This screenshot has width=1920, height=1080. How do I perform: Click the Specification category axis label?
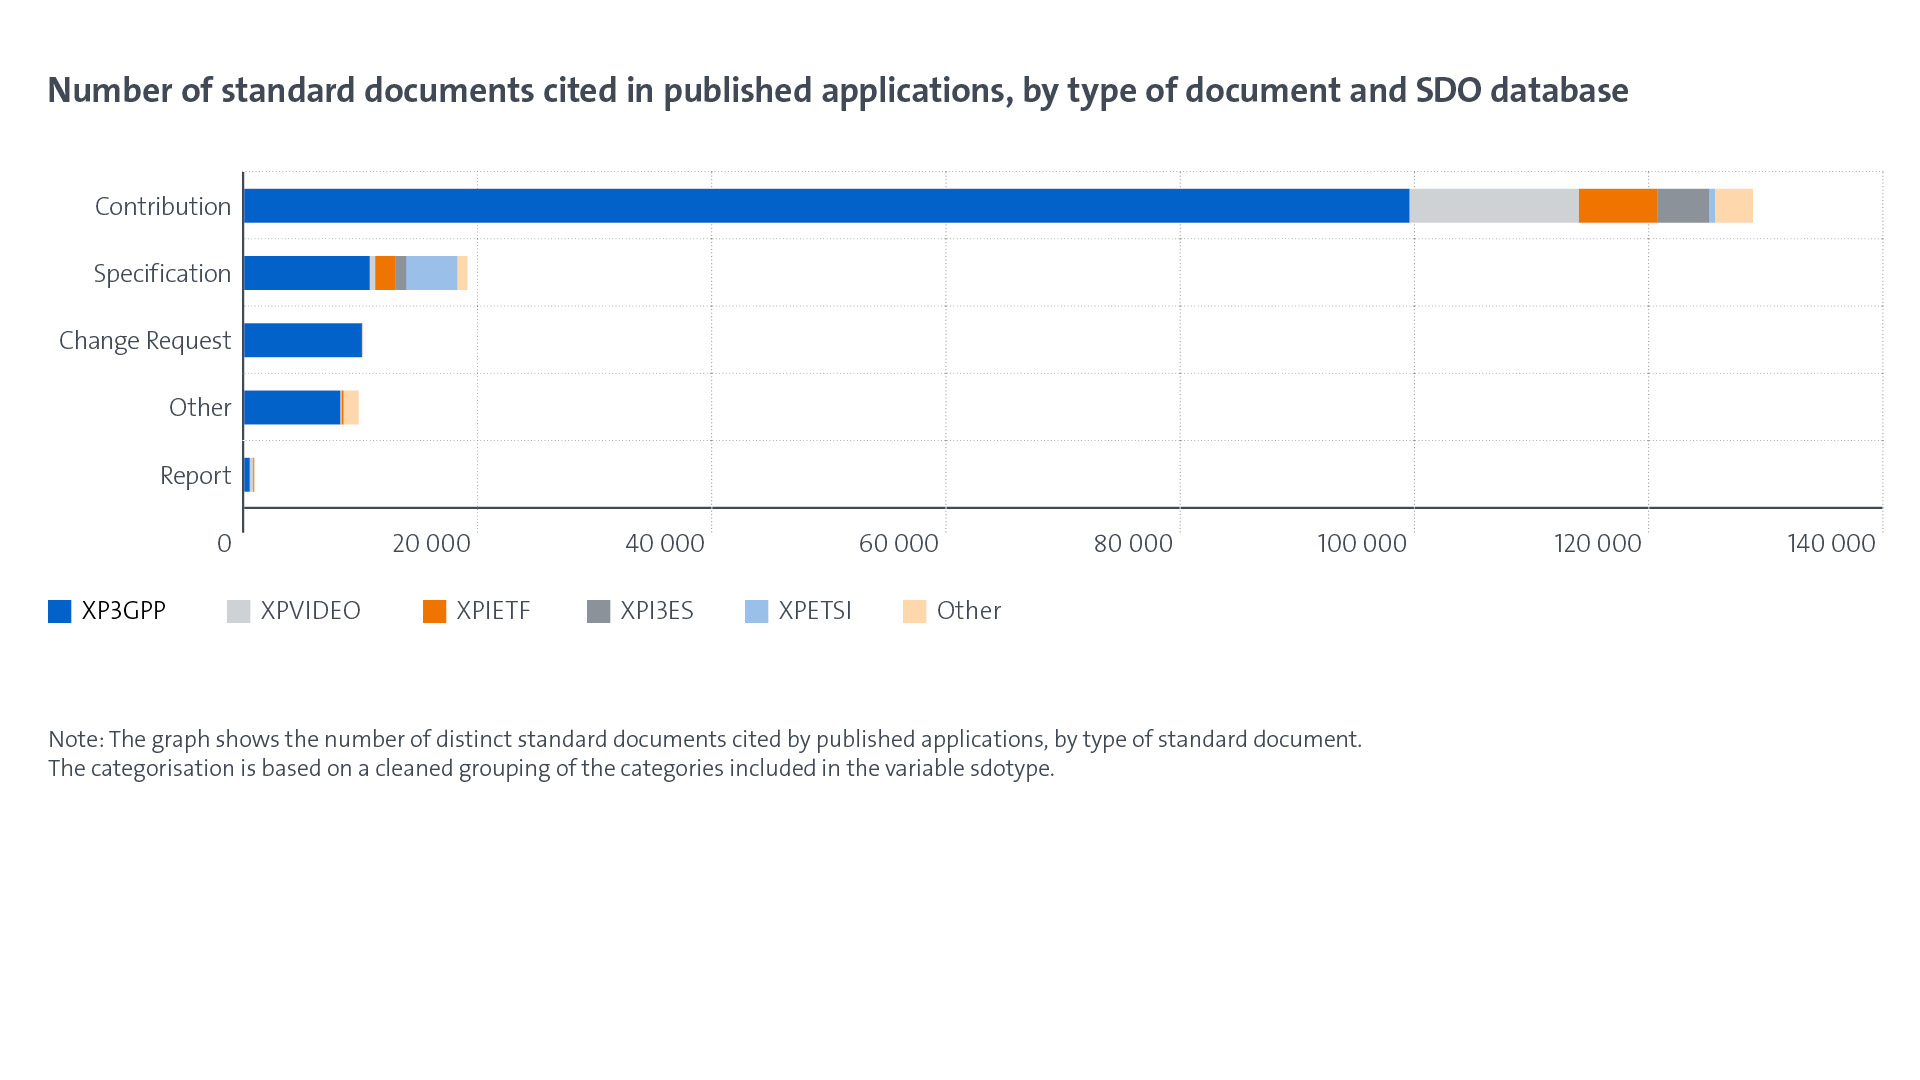coord(162,273)
